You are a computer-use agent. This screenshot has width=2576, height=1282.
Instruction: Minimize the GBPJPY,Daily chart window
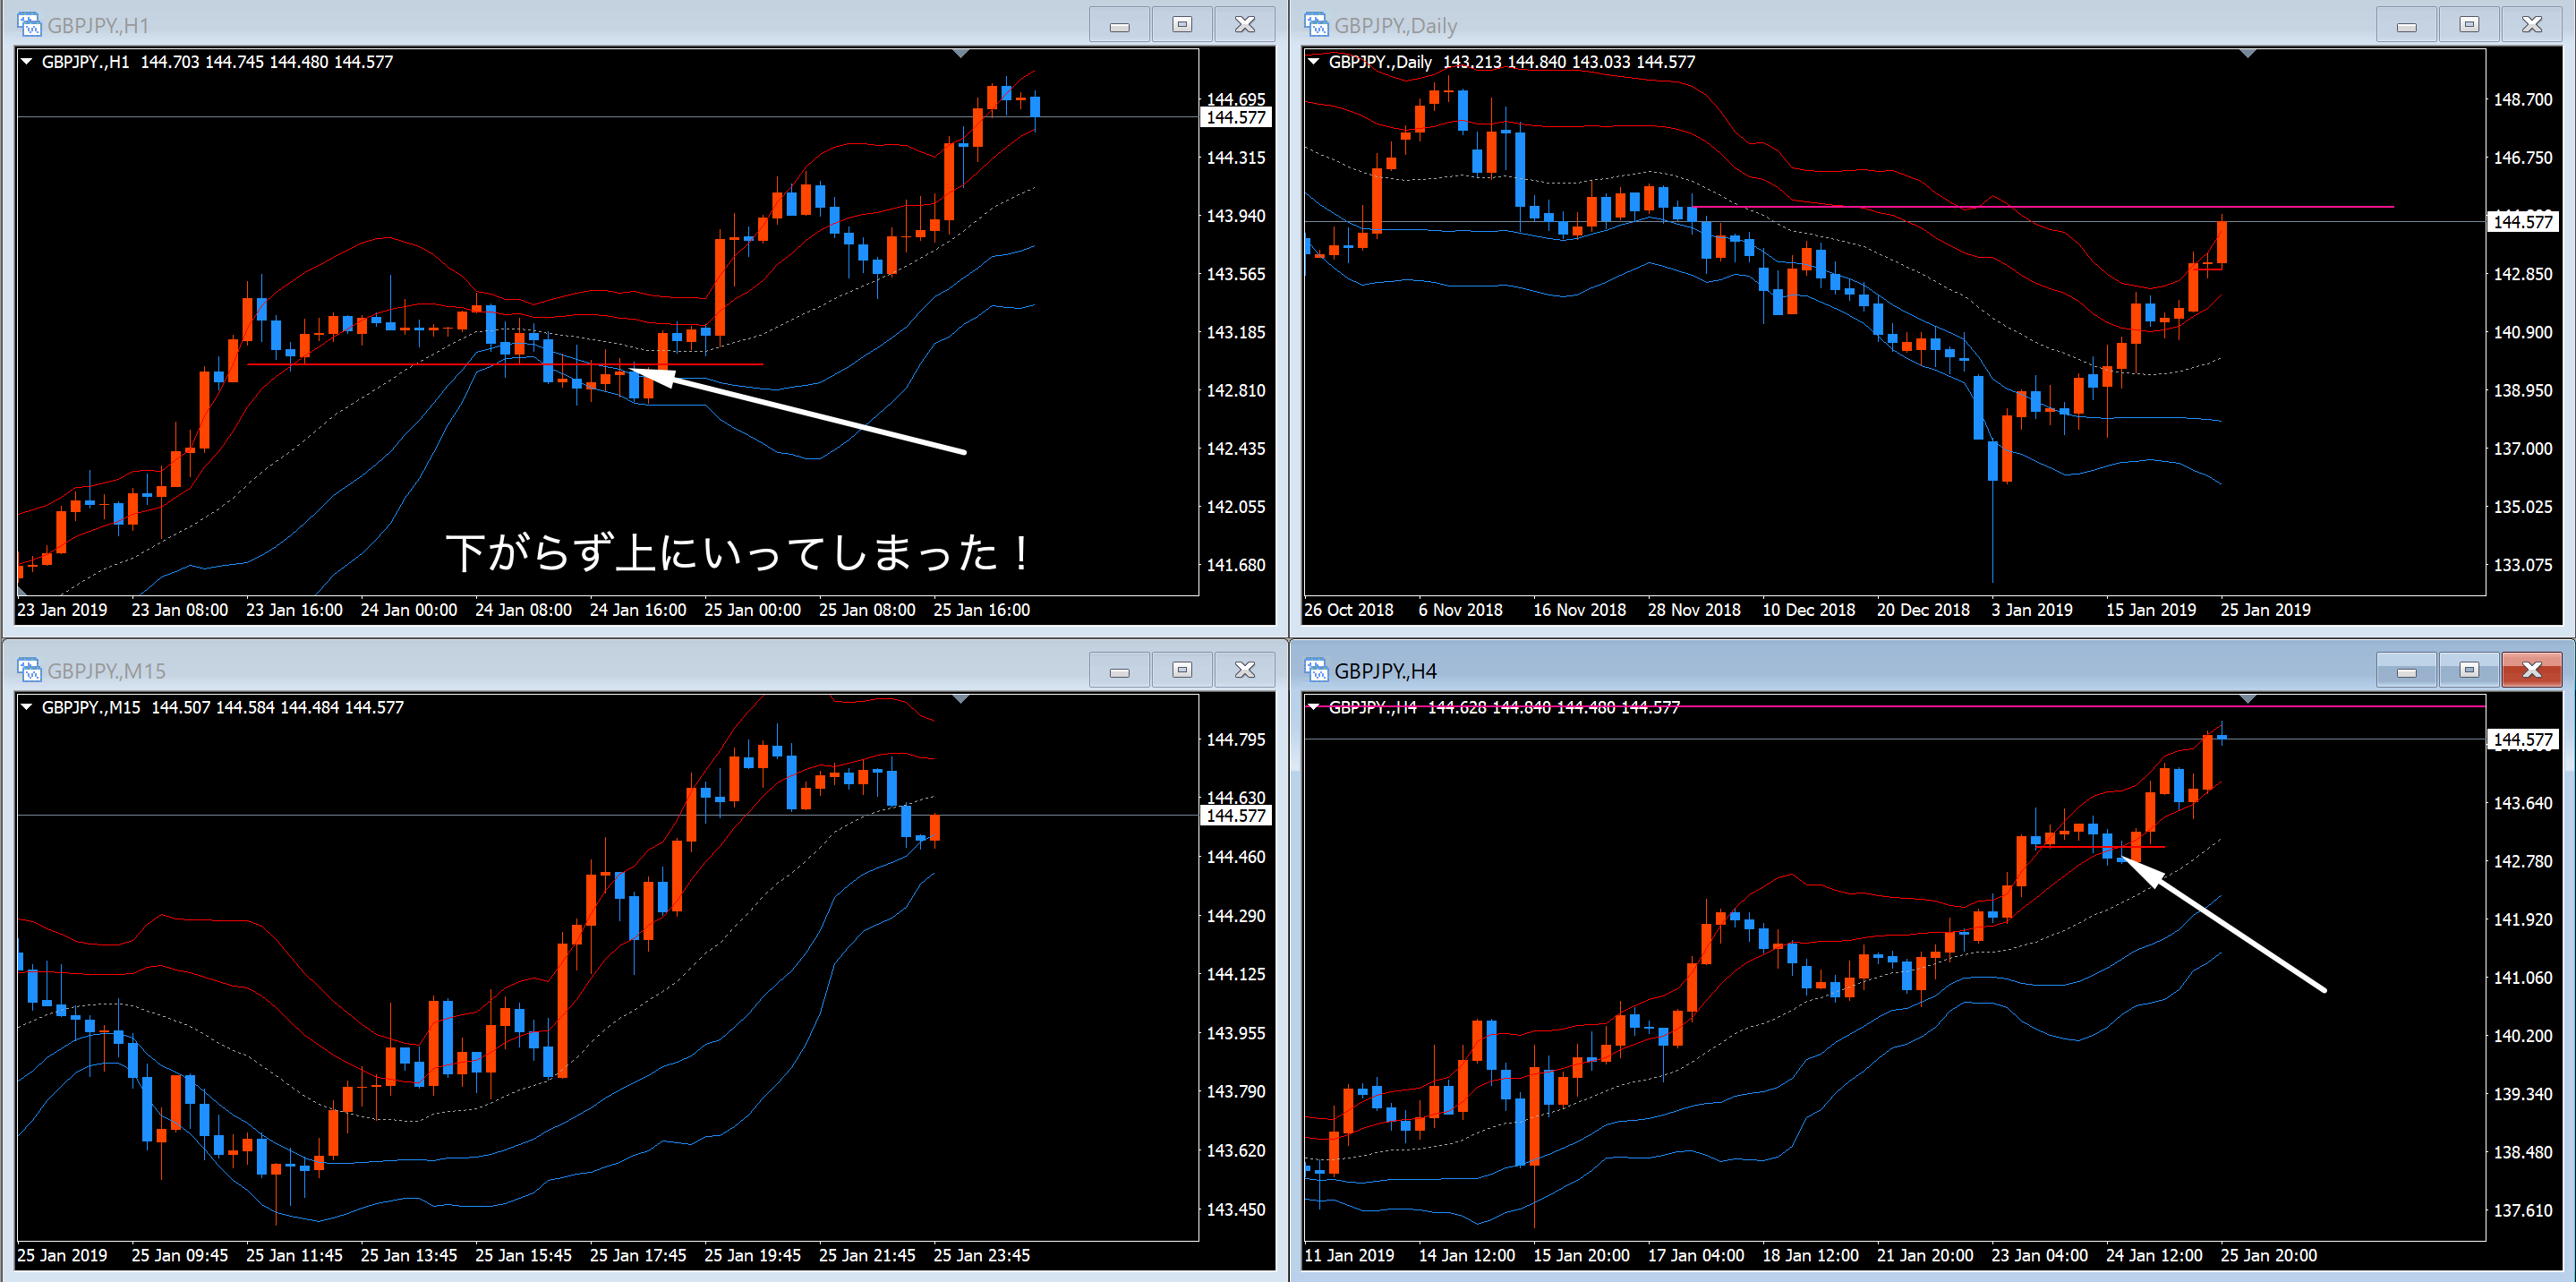click(x=2406, y=24)
